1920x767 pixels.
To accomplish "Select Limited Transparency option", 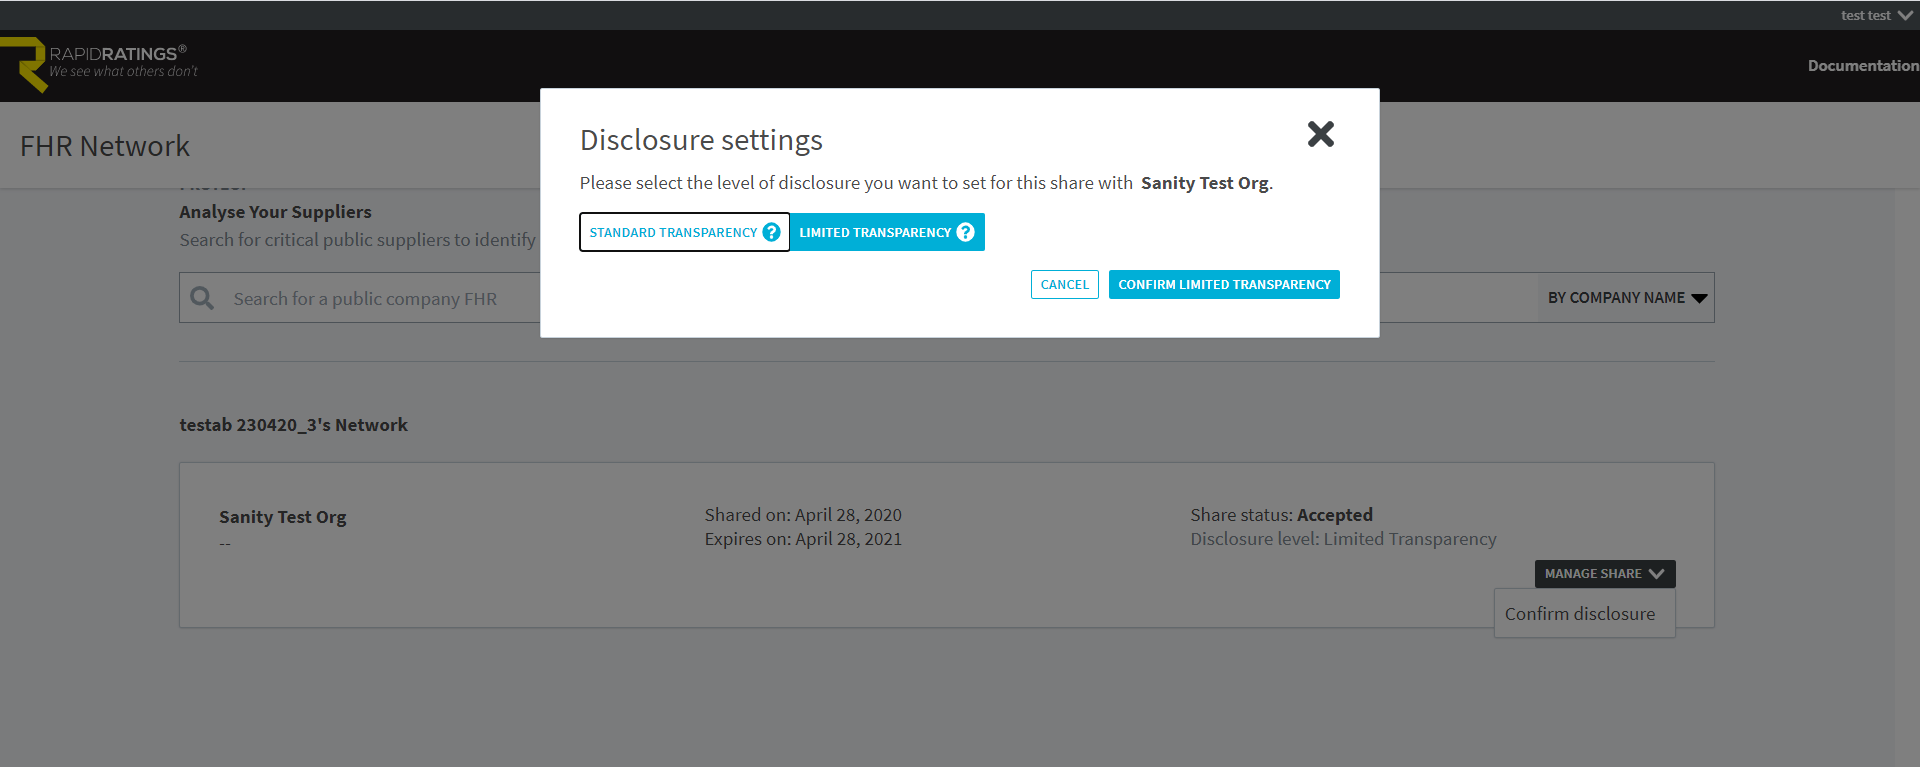I will (x=887, y=232).
